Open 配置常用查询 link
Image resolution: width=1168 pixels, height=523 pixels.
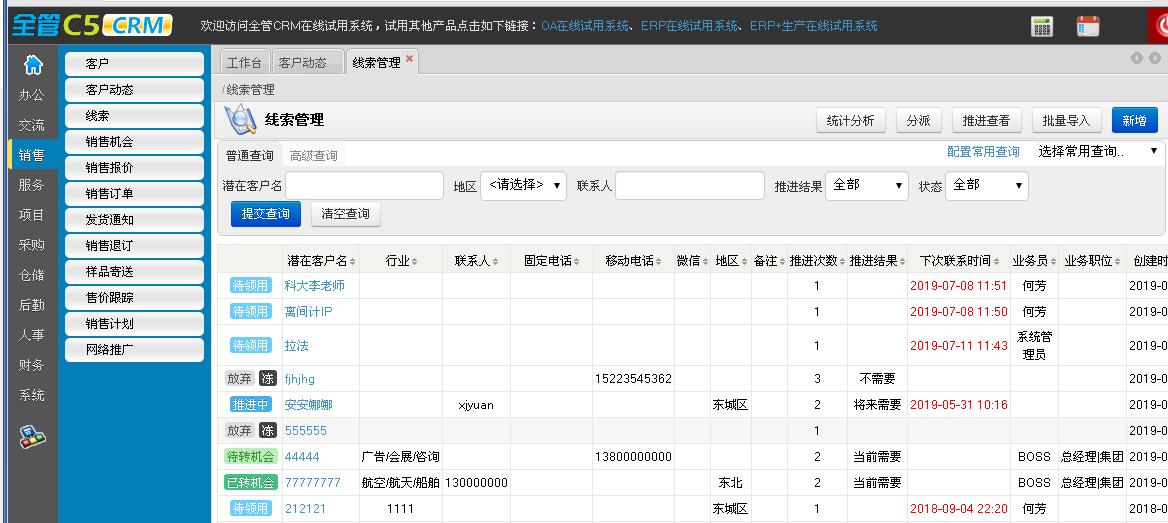(x=983, y=151)
